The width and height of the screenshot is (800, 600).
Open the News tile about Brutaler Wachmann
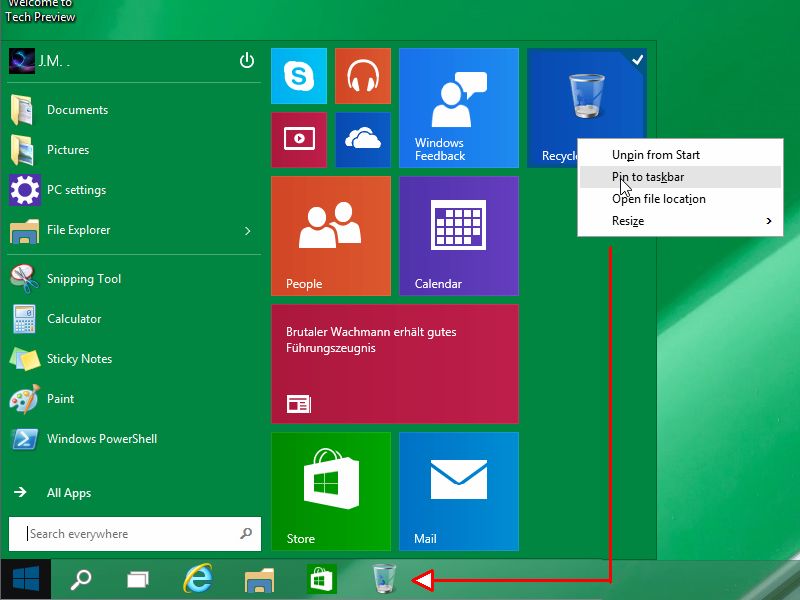395,364
